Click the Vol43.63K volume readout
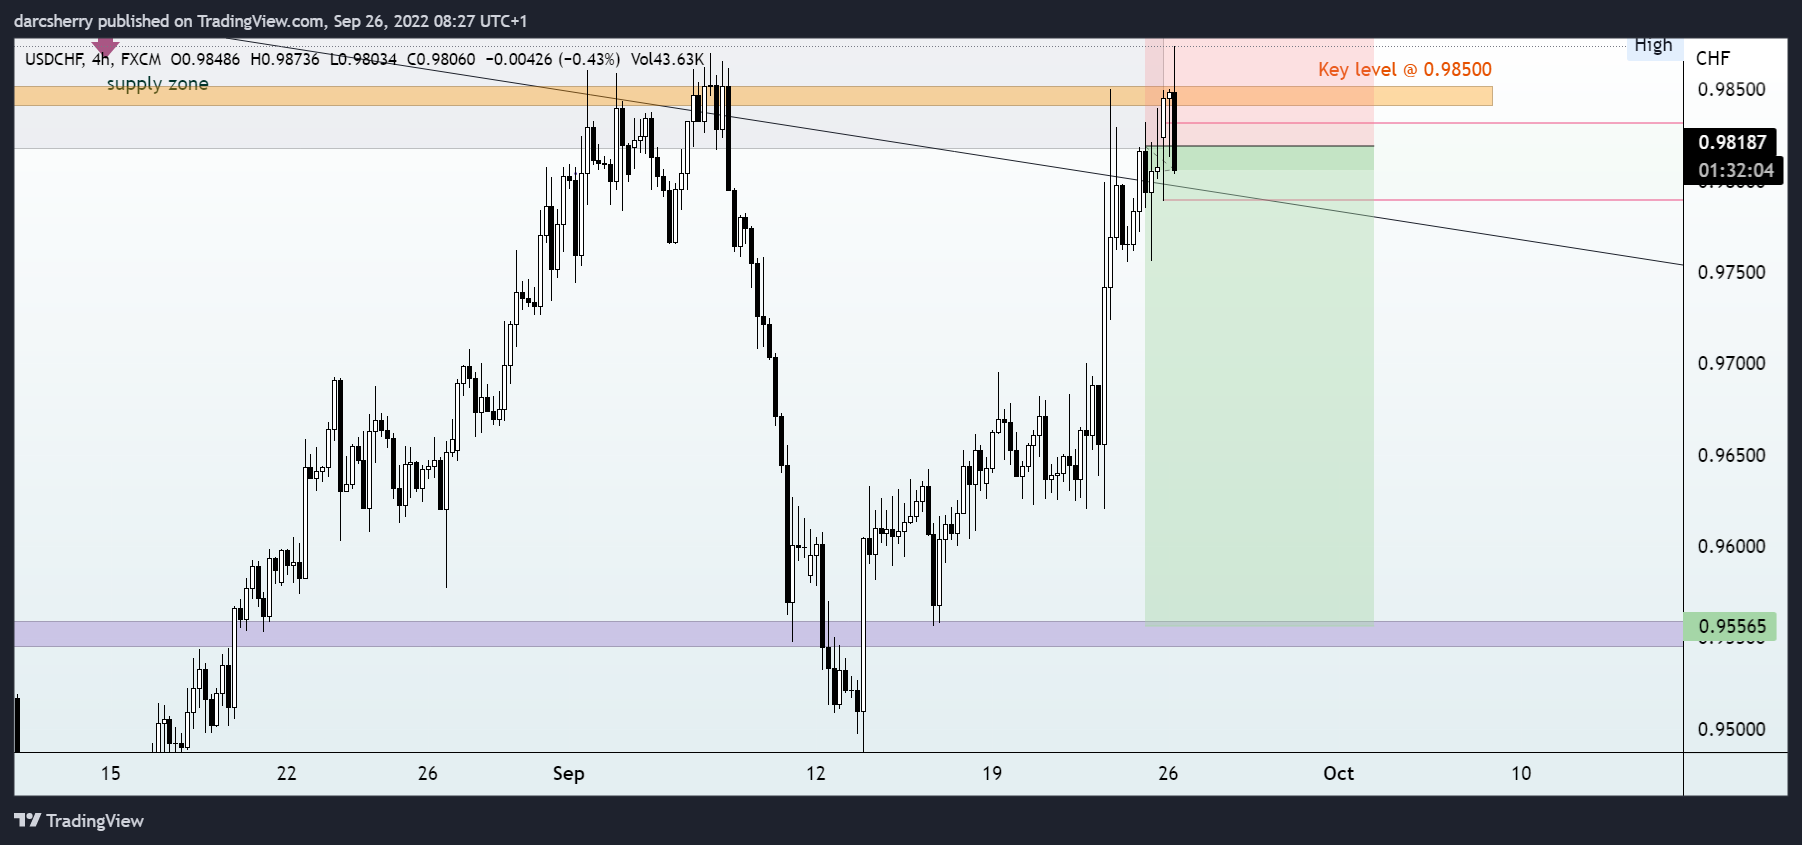The height and width of the screenshot is (845, 1802). tap(667, 59)
